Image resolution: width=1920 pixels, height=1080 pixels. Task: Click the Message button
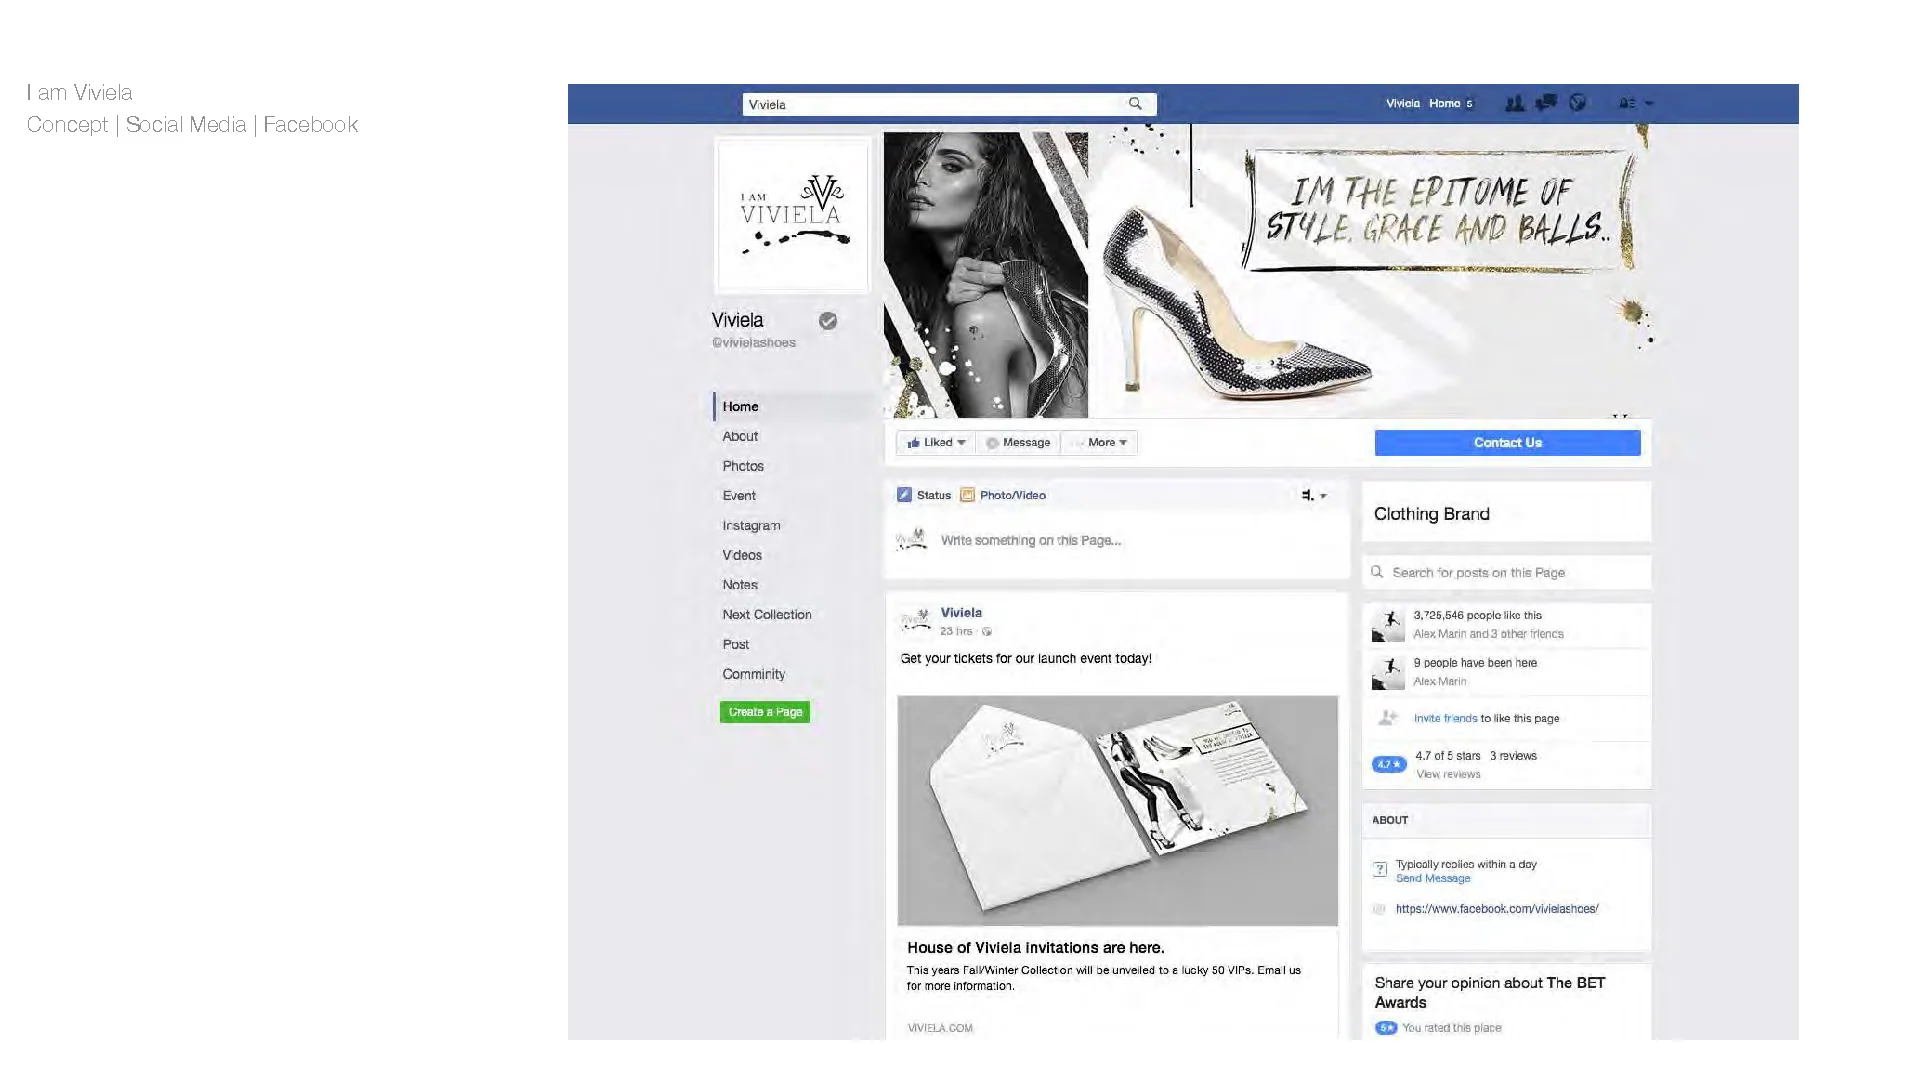[1018, 442]
